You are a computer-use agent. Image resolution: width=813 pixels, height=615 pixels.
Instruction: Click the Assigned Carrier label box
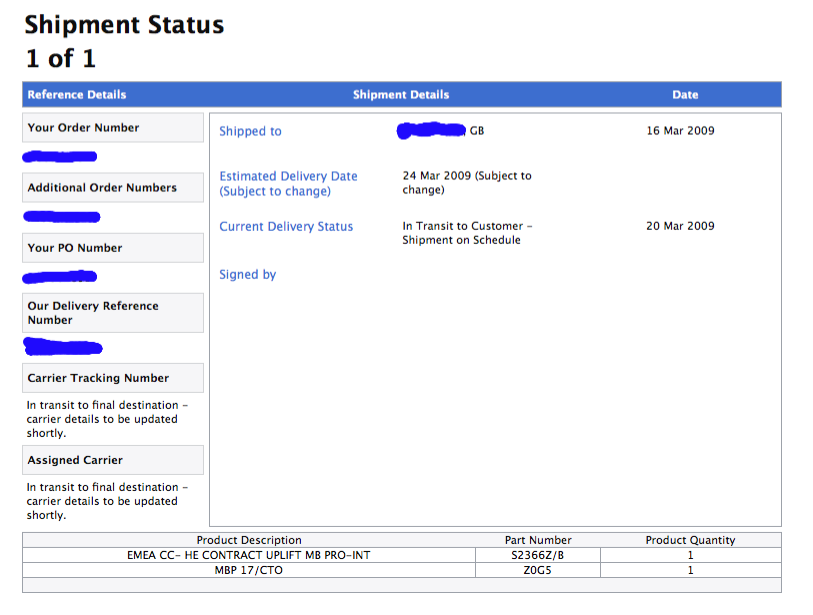point(113,460)
